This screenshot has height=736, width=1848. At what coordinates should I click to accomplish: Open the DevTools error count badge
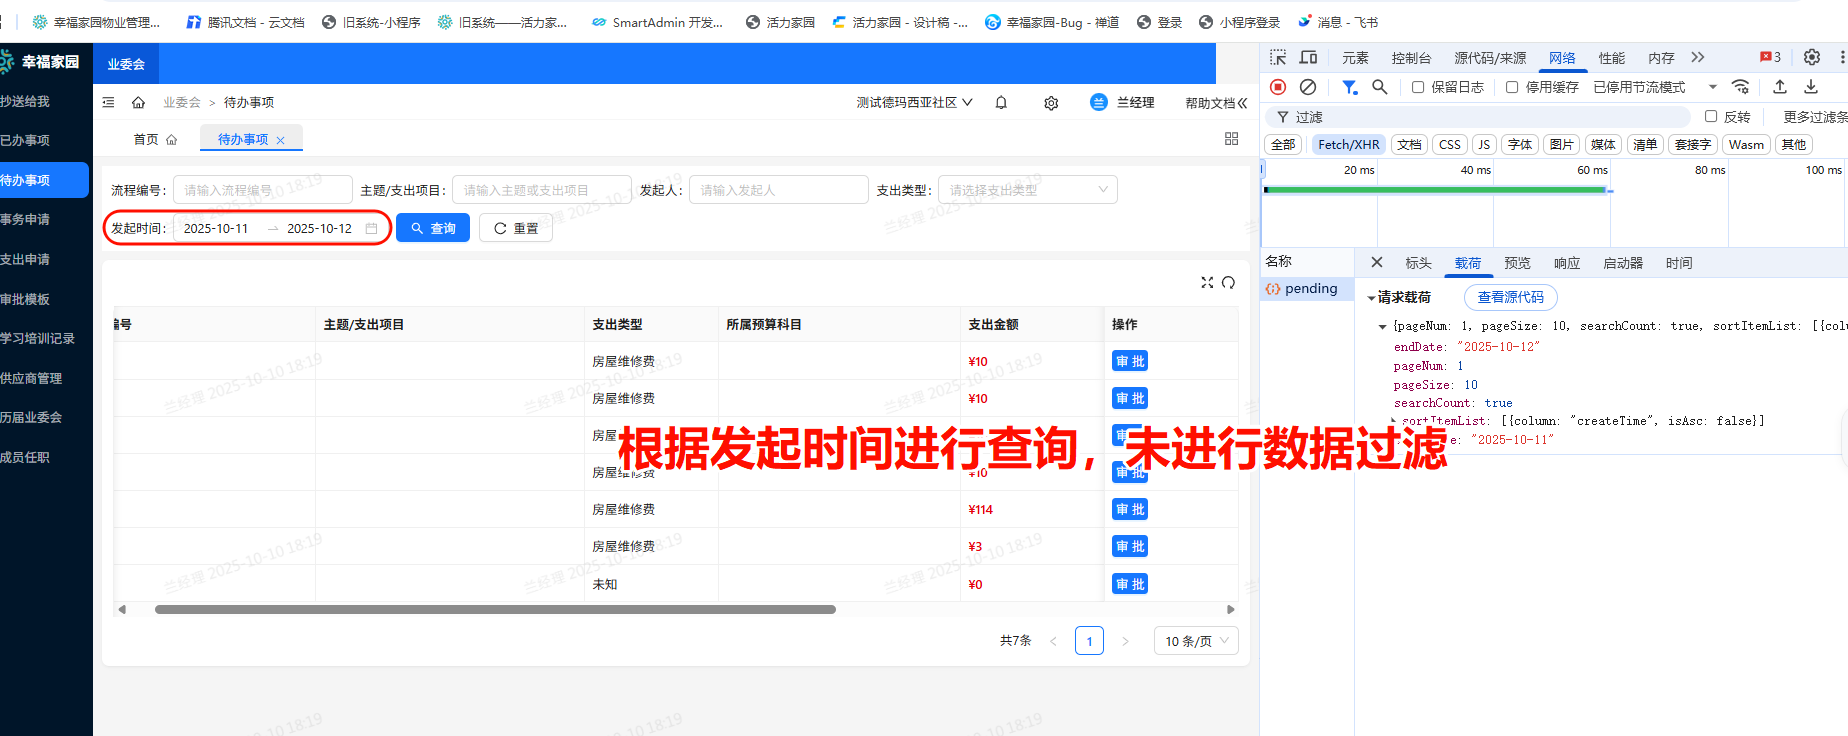point(1771,57)
